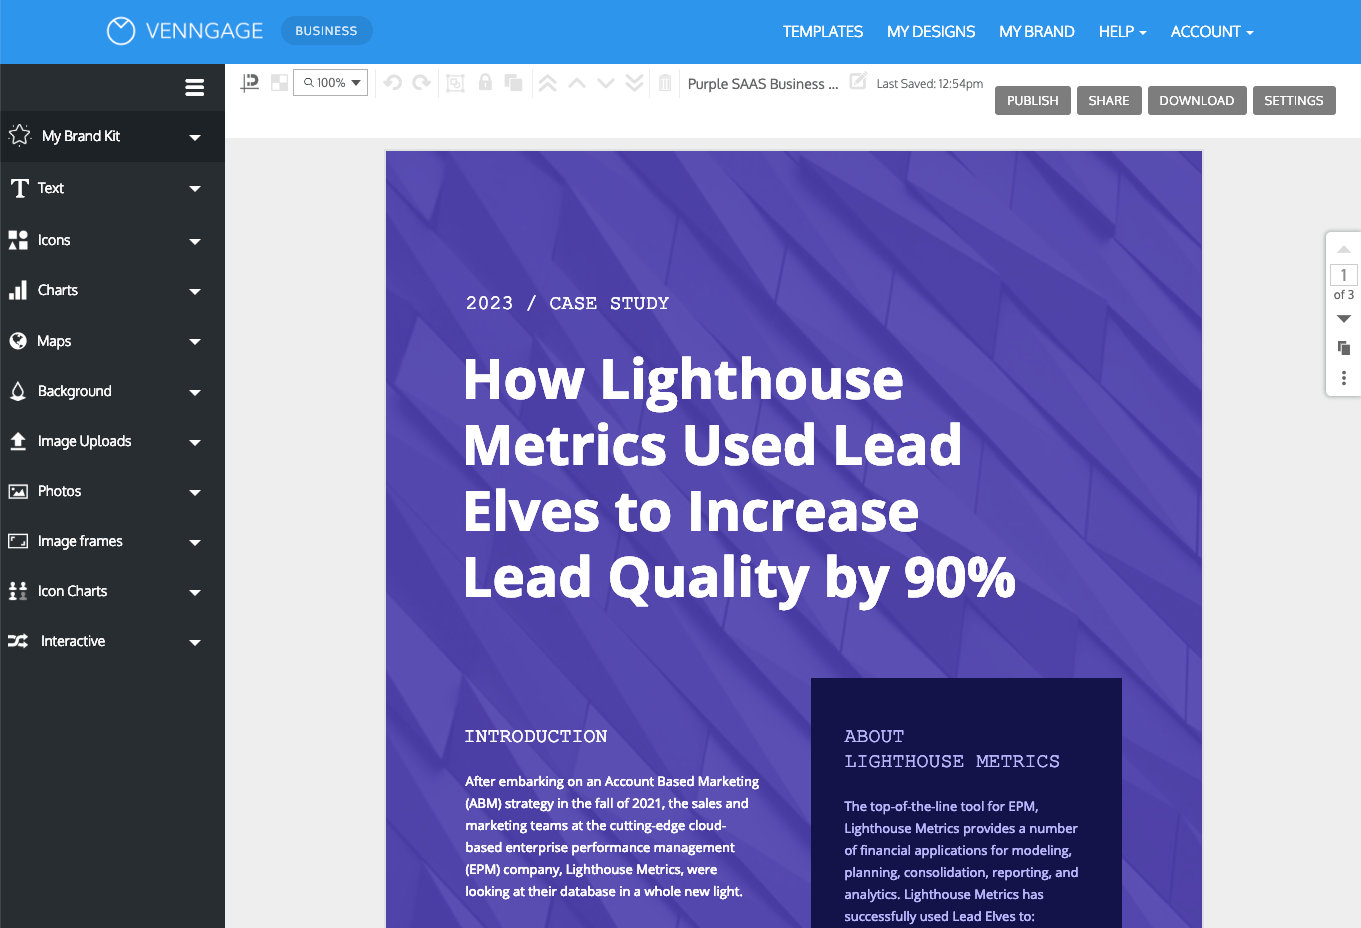Screen dimensions: 1361x928
Task: Click the PUBLISH button
Action: (x=1032, y=100)
